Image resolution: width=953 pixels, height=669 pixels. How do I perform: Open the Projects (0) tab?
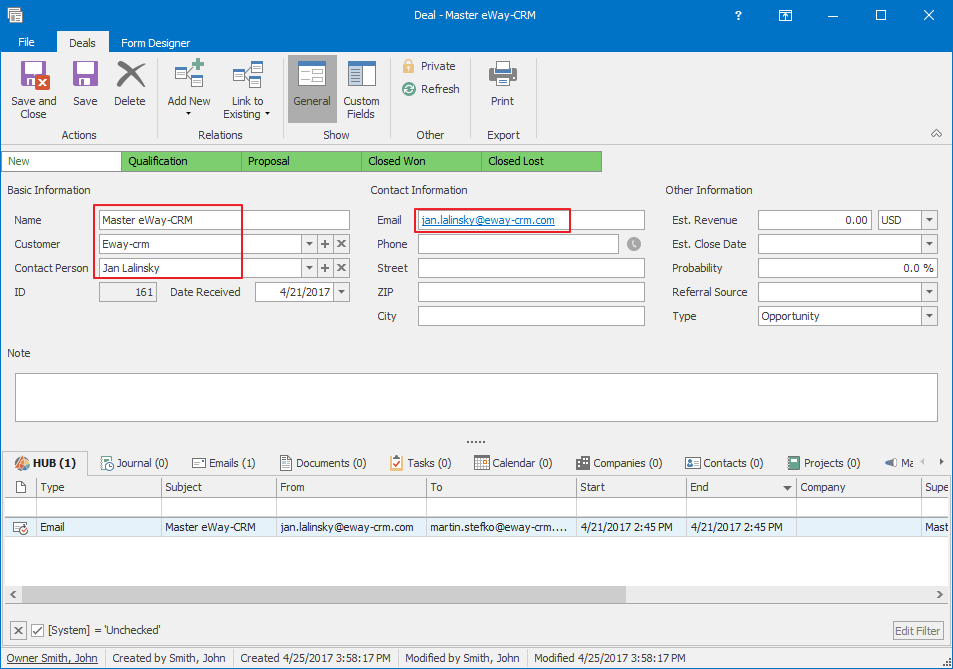tap(824, 463)
